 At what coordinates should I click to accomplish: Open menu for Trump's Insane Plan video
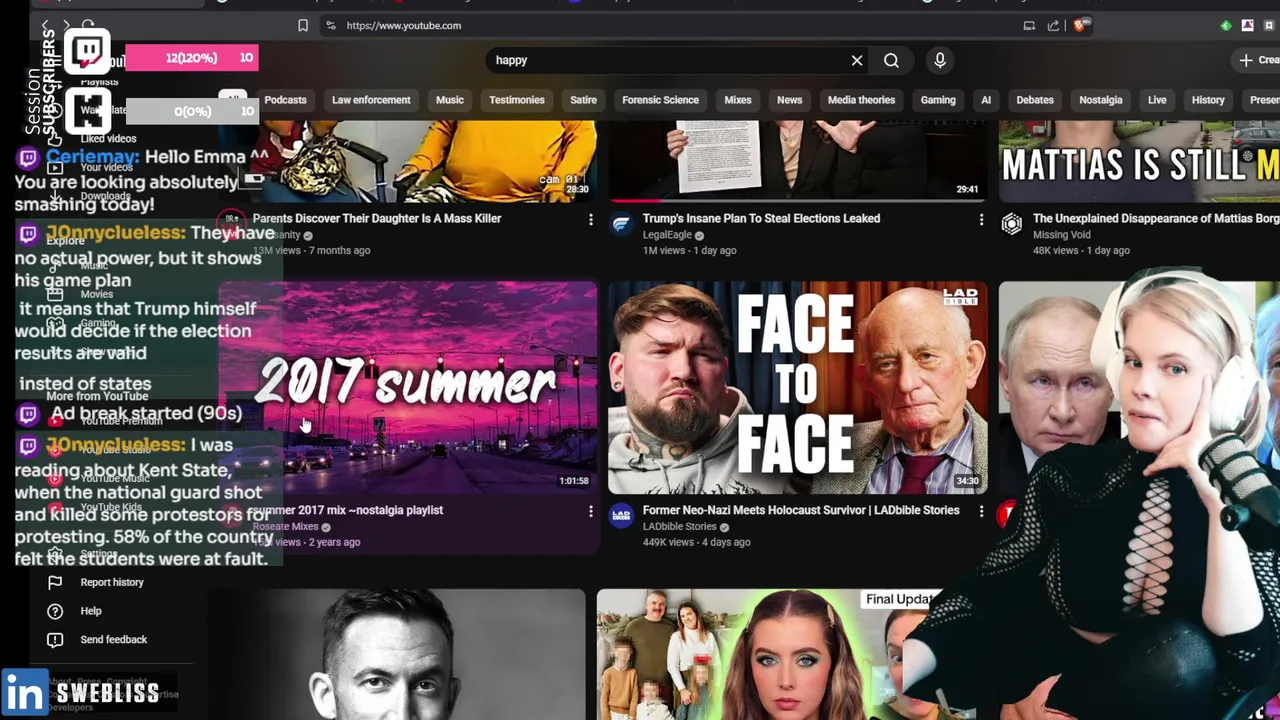pyautogui.click(x=981, y=219)
